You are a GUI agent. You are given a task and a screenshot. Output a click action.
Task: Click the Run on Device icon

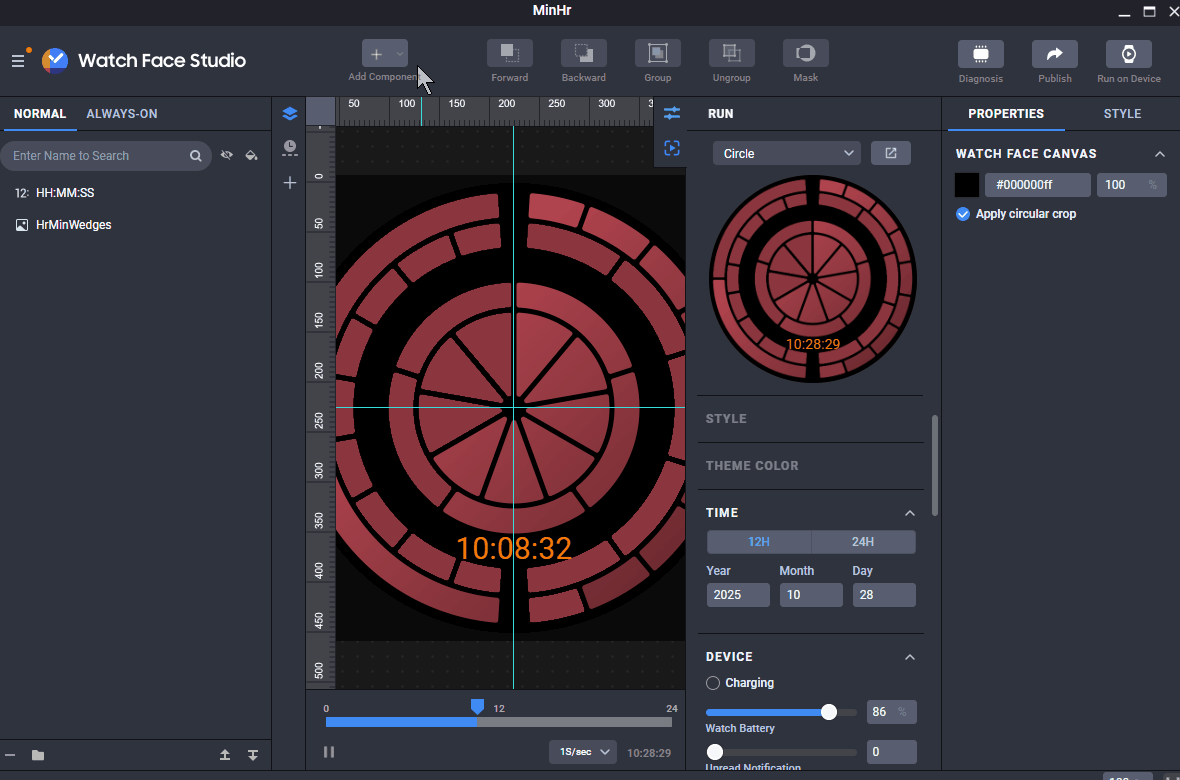click(x=1128, y=54)
